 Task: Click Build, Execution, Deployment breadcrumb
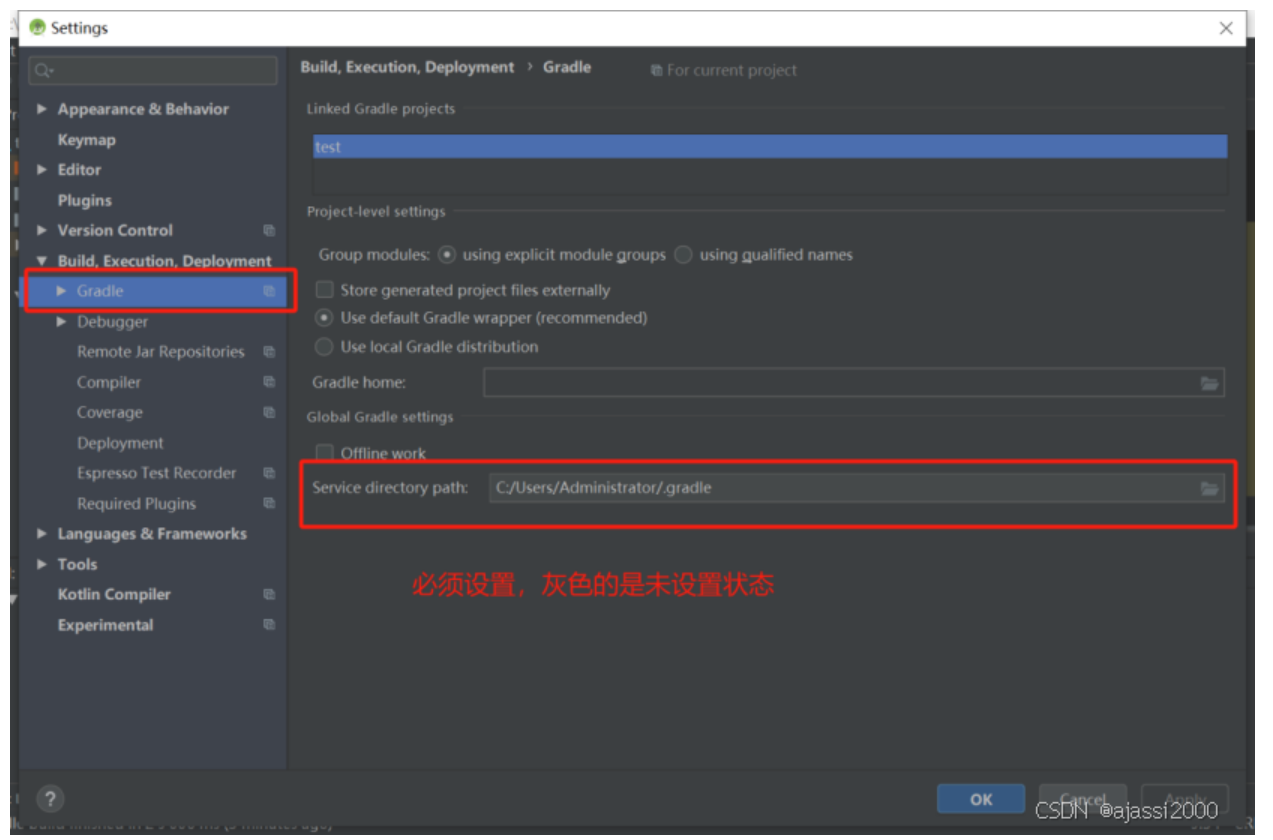coord(407,67)
